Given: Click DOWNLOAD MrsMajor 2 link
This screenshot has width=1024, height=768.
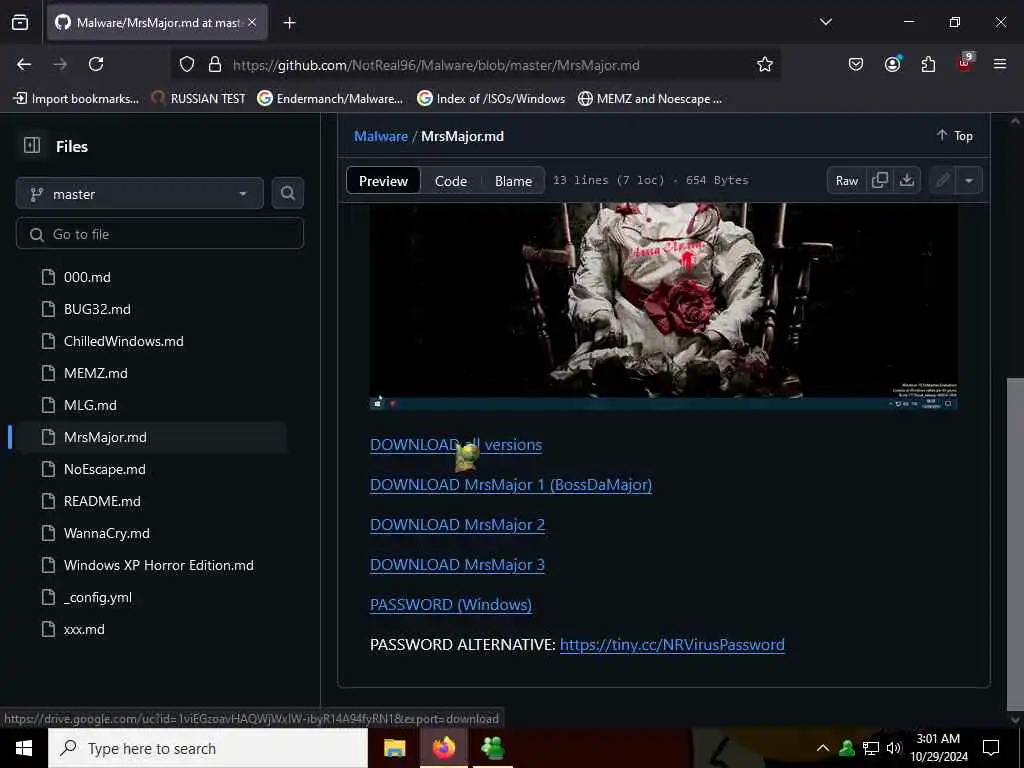Looking at the screenshot, I should [x=457, y=524].
